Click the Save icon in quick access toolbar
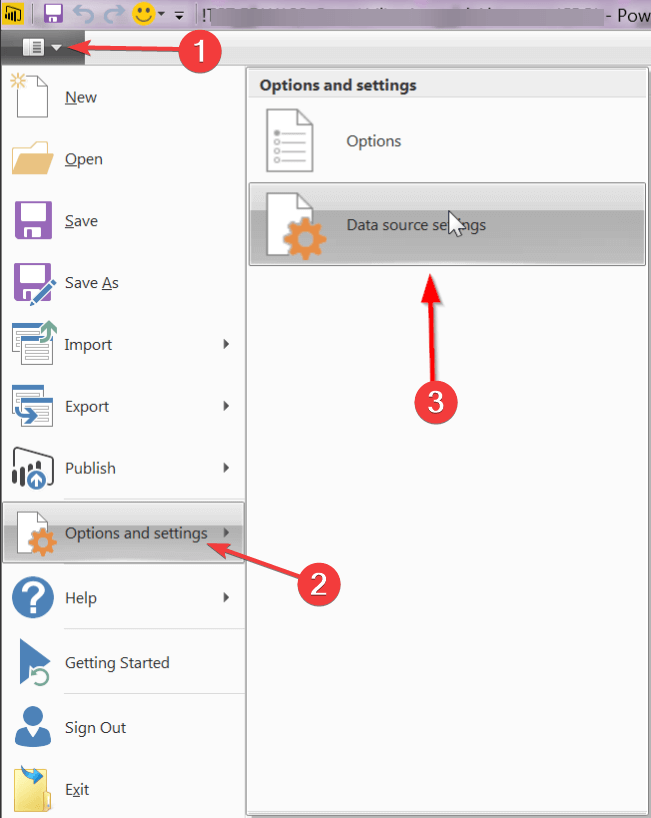Screen dimensions: 651x818 (x=53, y=13)
